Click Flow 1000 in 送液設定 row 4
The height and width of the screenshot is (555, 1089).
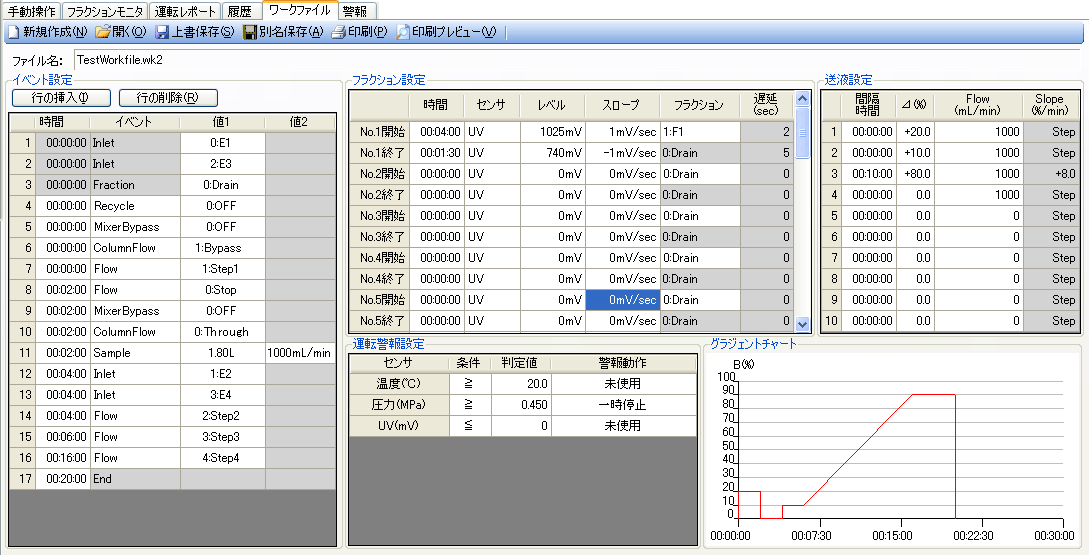click(979, 195)
